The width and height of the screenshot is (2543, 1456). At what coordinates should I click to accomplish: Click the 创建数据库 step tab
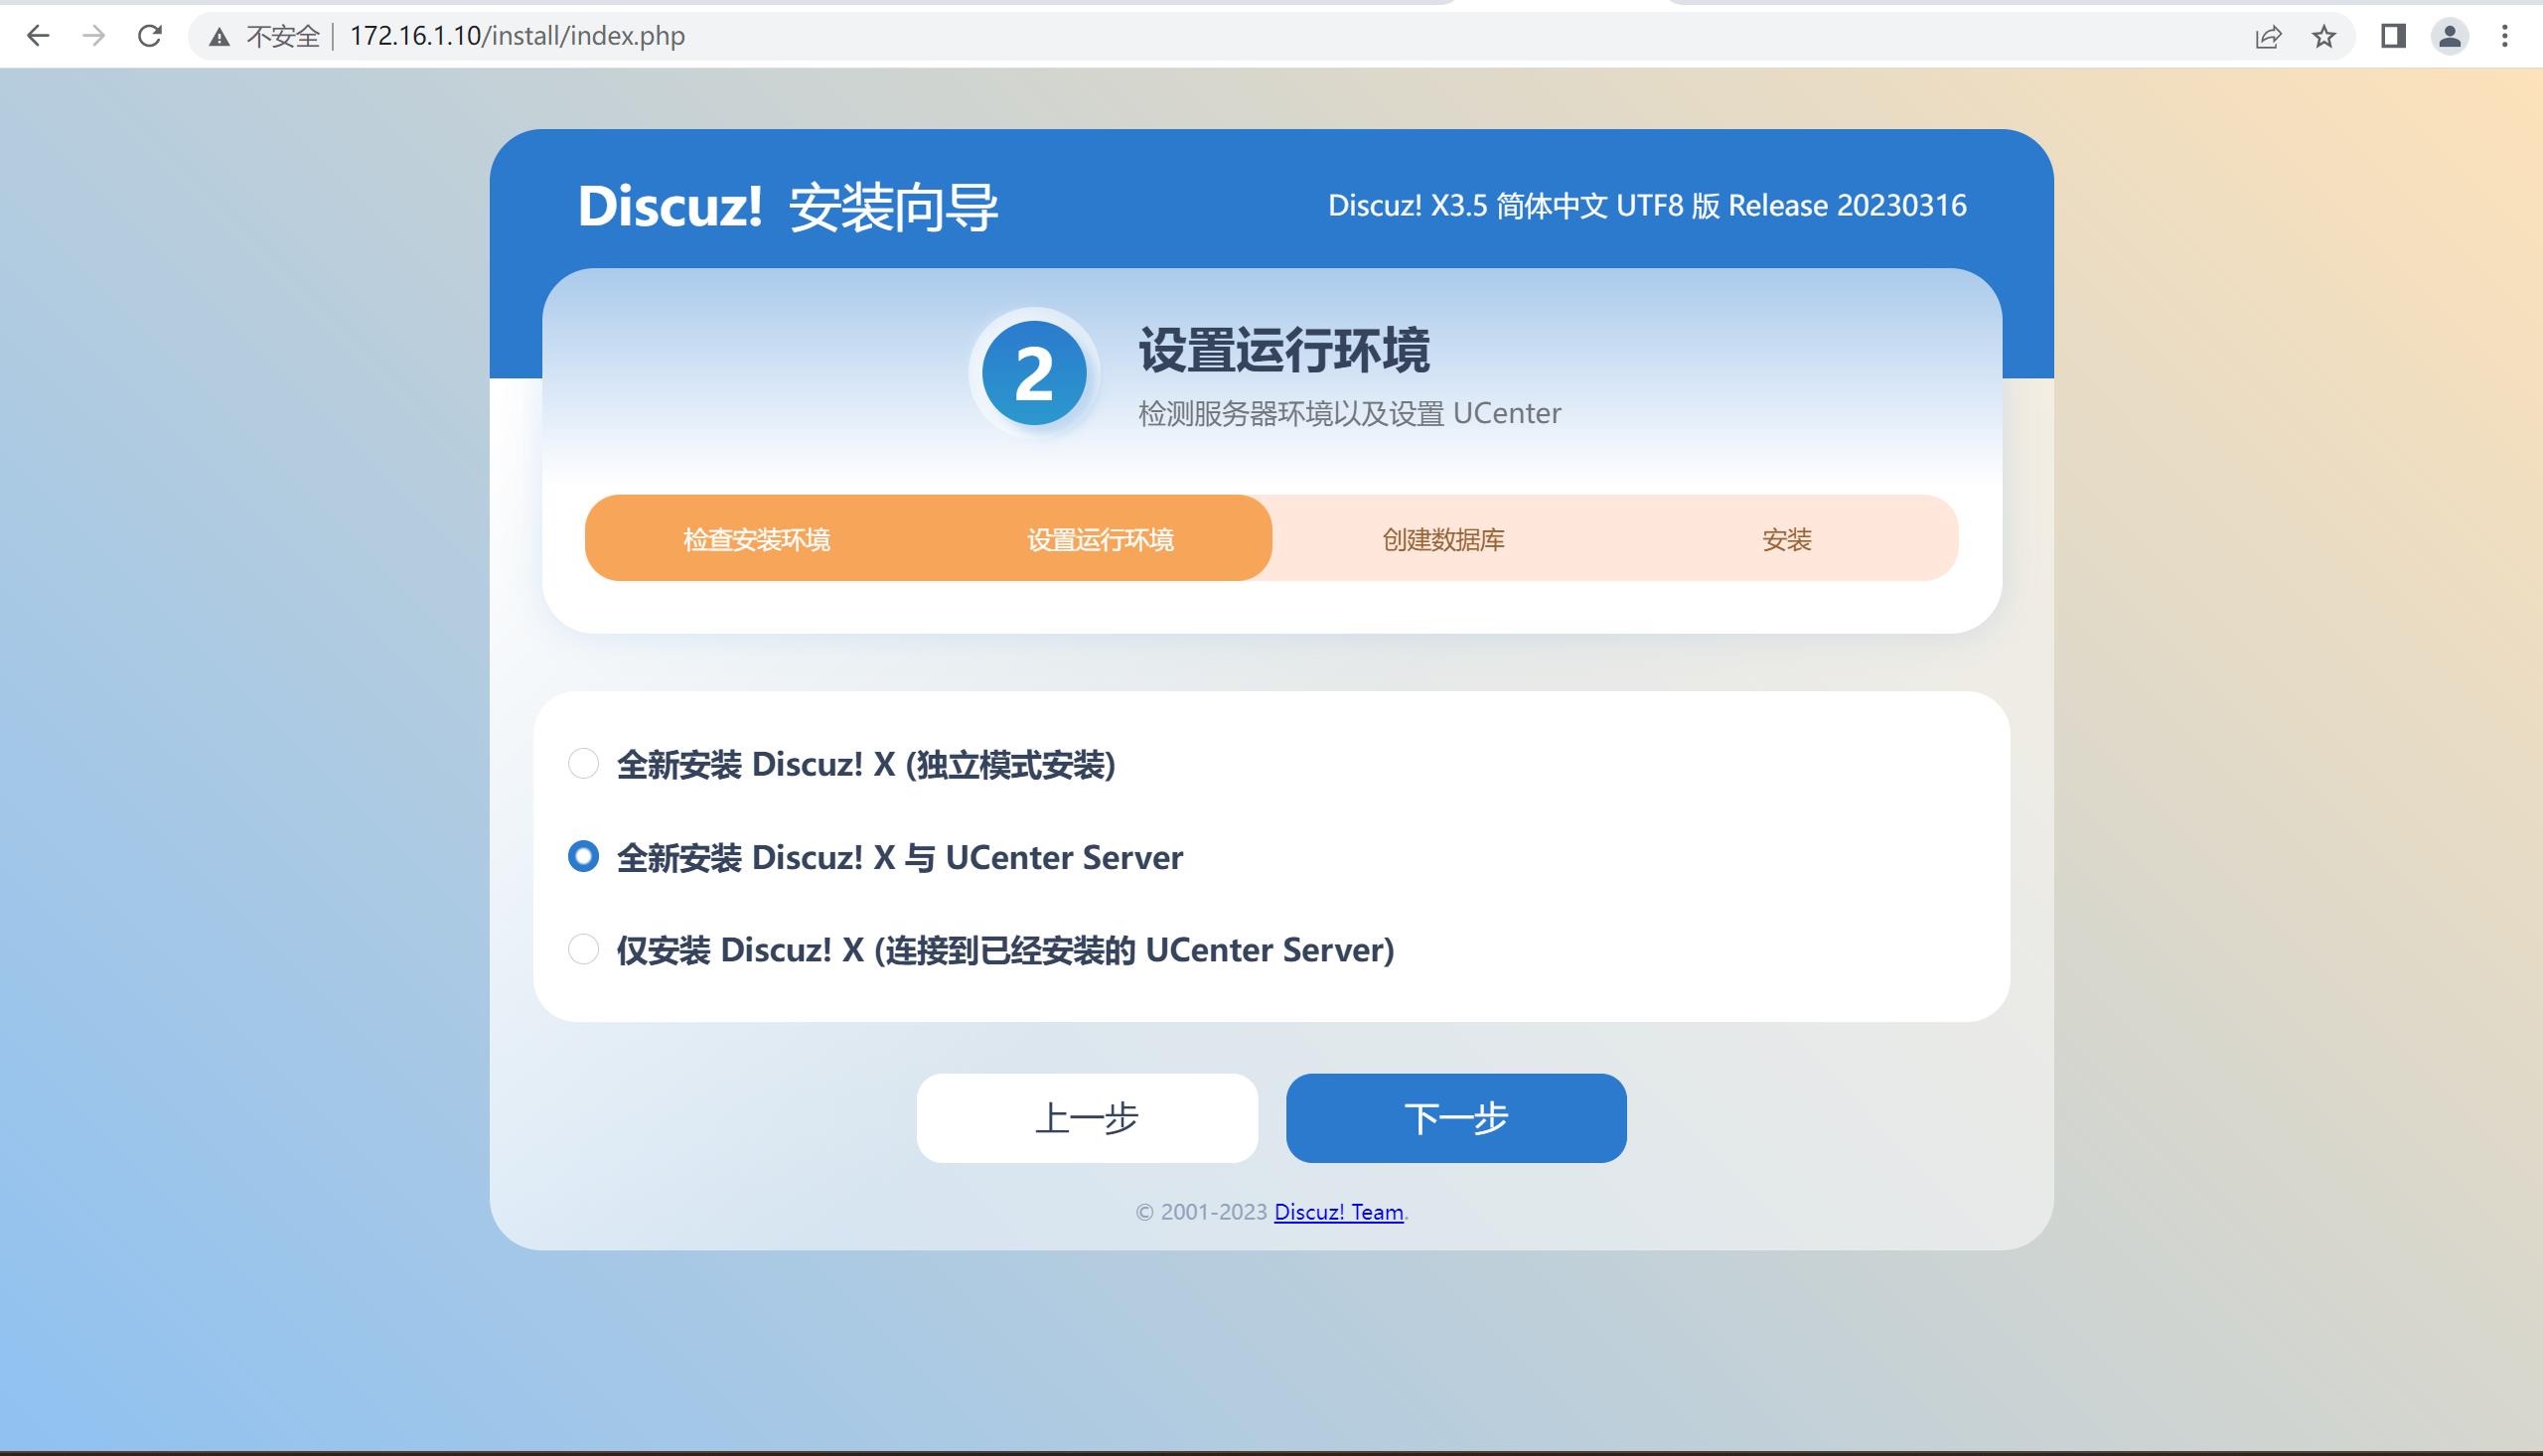(1443, 539)
